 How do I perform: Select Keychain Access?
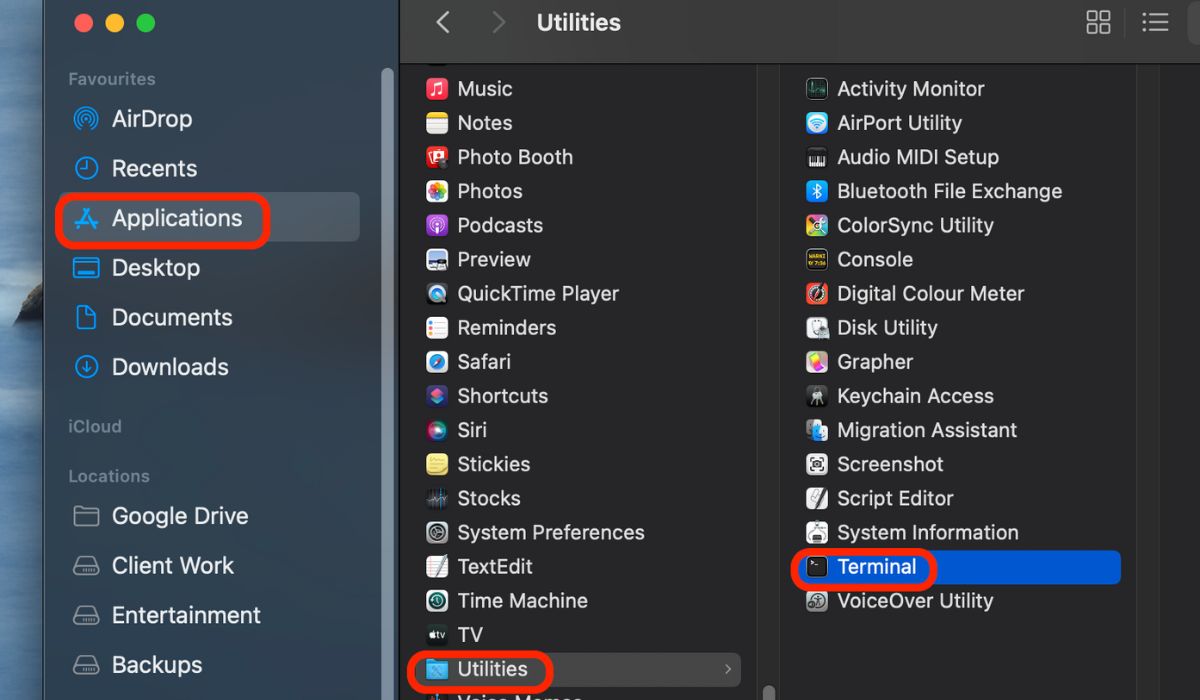(x=916, y=396)
